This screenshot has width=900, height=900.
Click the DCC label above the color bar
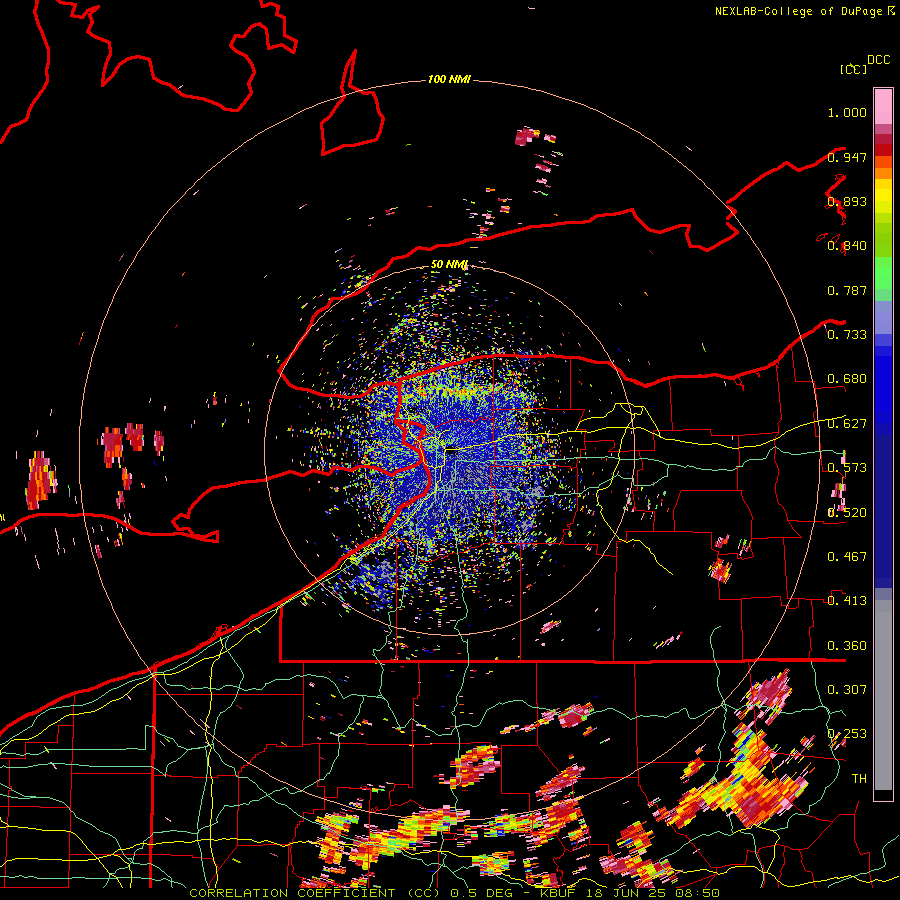(878, 60)
